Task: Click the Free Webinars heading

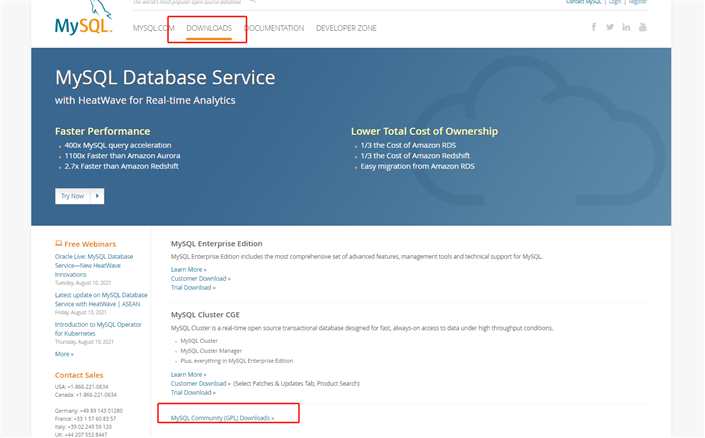Action: 85,244
